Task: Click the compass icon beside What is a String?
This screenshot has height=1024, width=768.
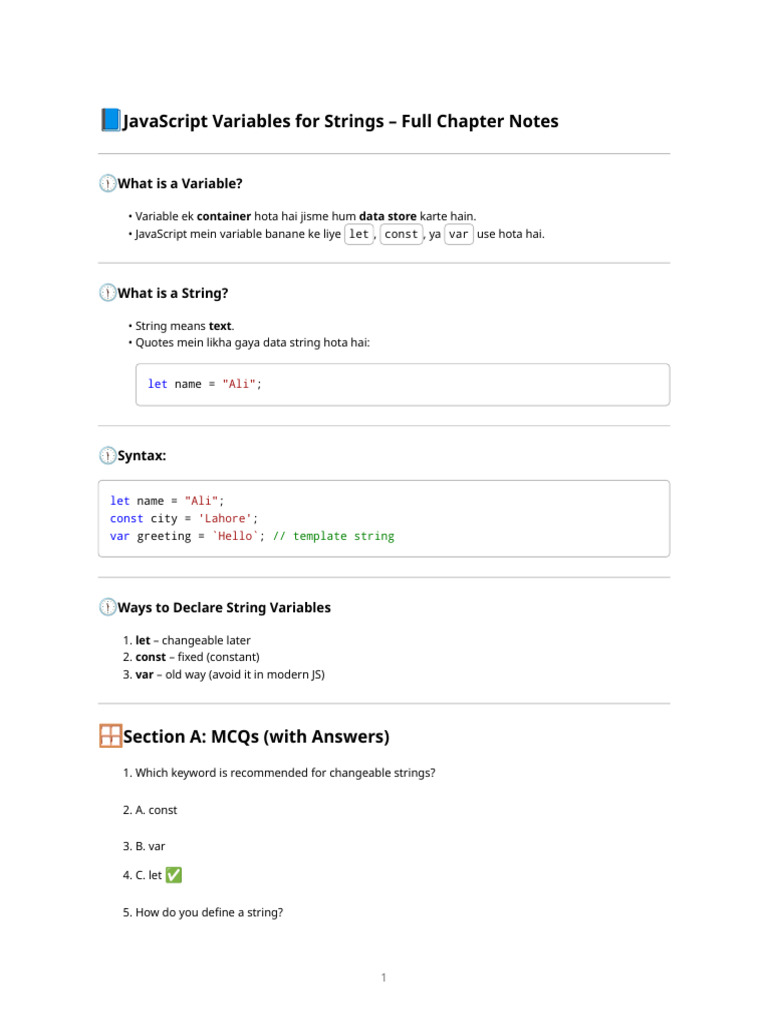Action: (x=107, y=293)
